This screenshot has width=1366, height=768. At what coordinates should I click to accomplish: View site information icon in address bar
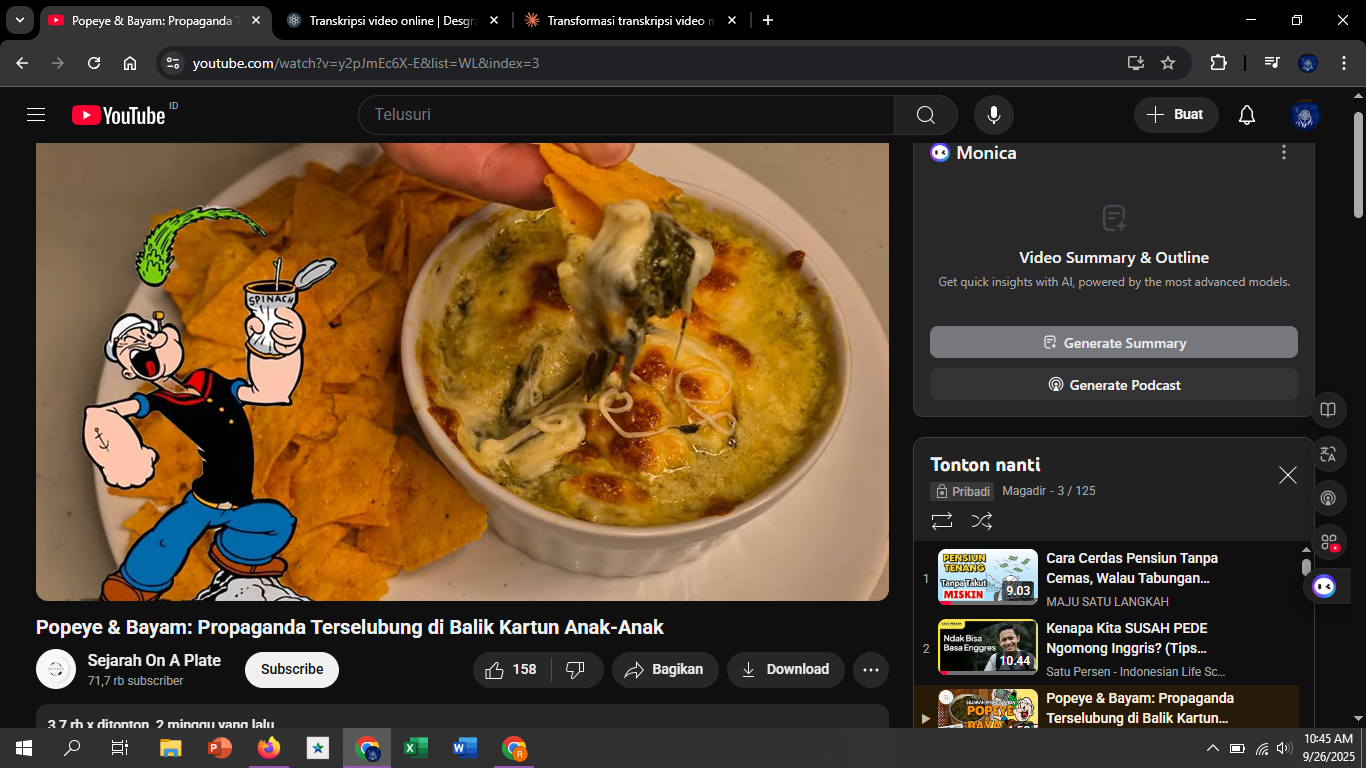pos(173,63)
